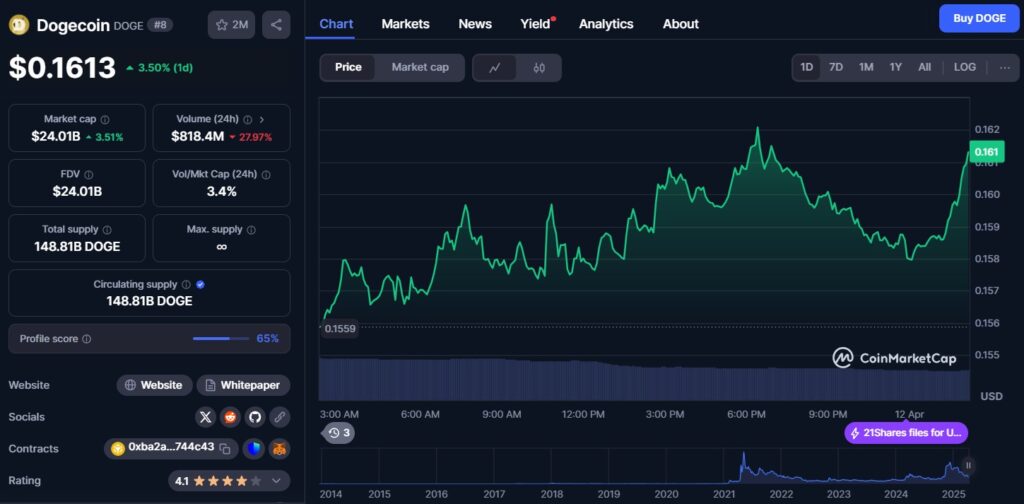Open the 21Shares files news banner

coord(906,433)
